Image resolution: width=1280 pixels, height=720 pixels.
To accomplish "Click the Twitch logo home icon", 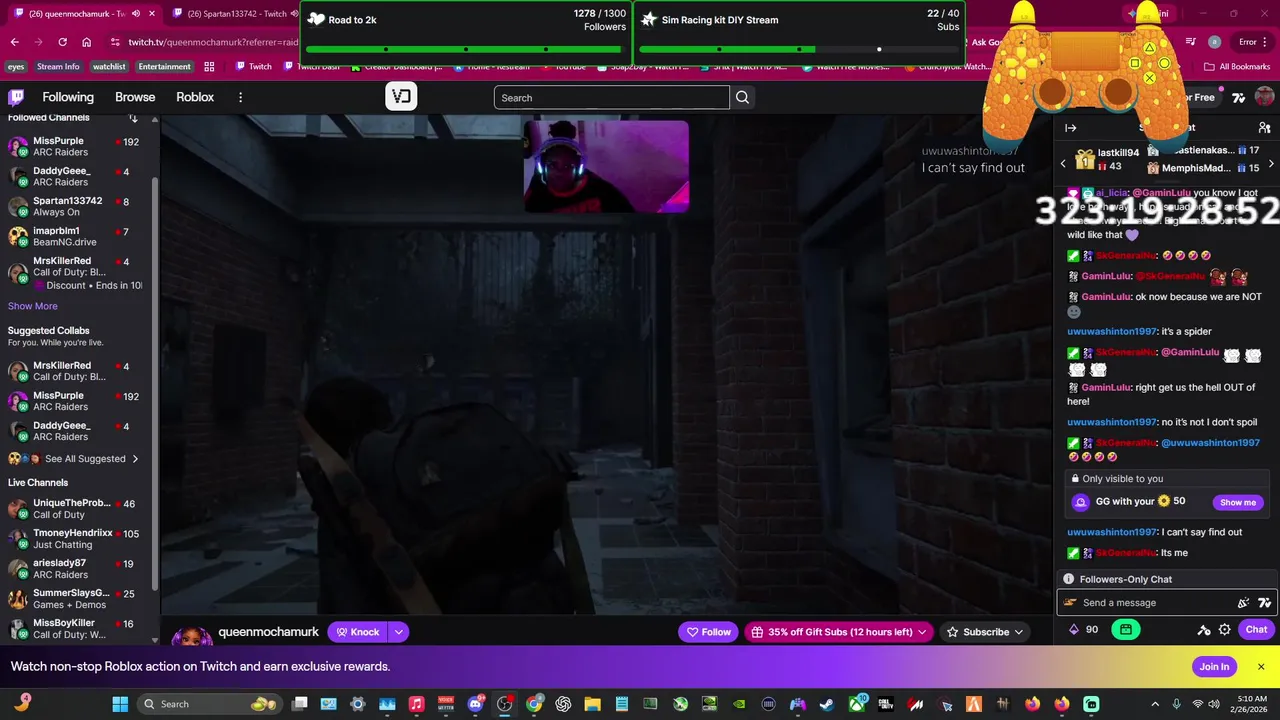I will [x=16, y=97].
